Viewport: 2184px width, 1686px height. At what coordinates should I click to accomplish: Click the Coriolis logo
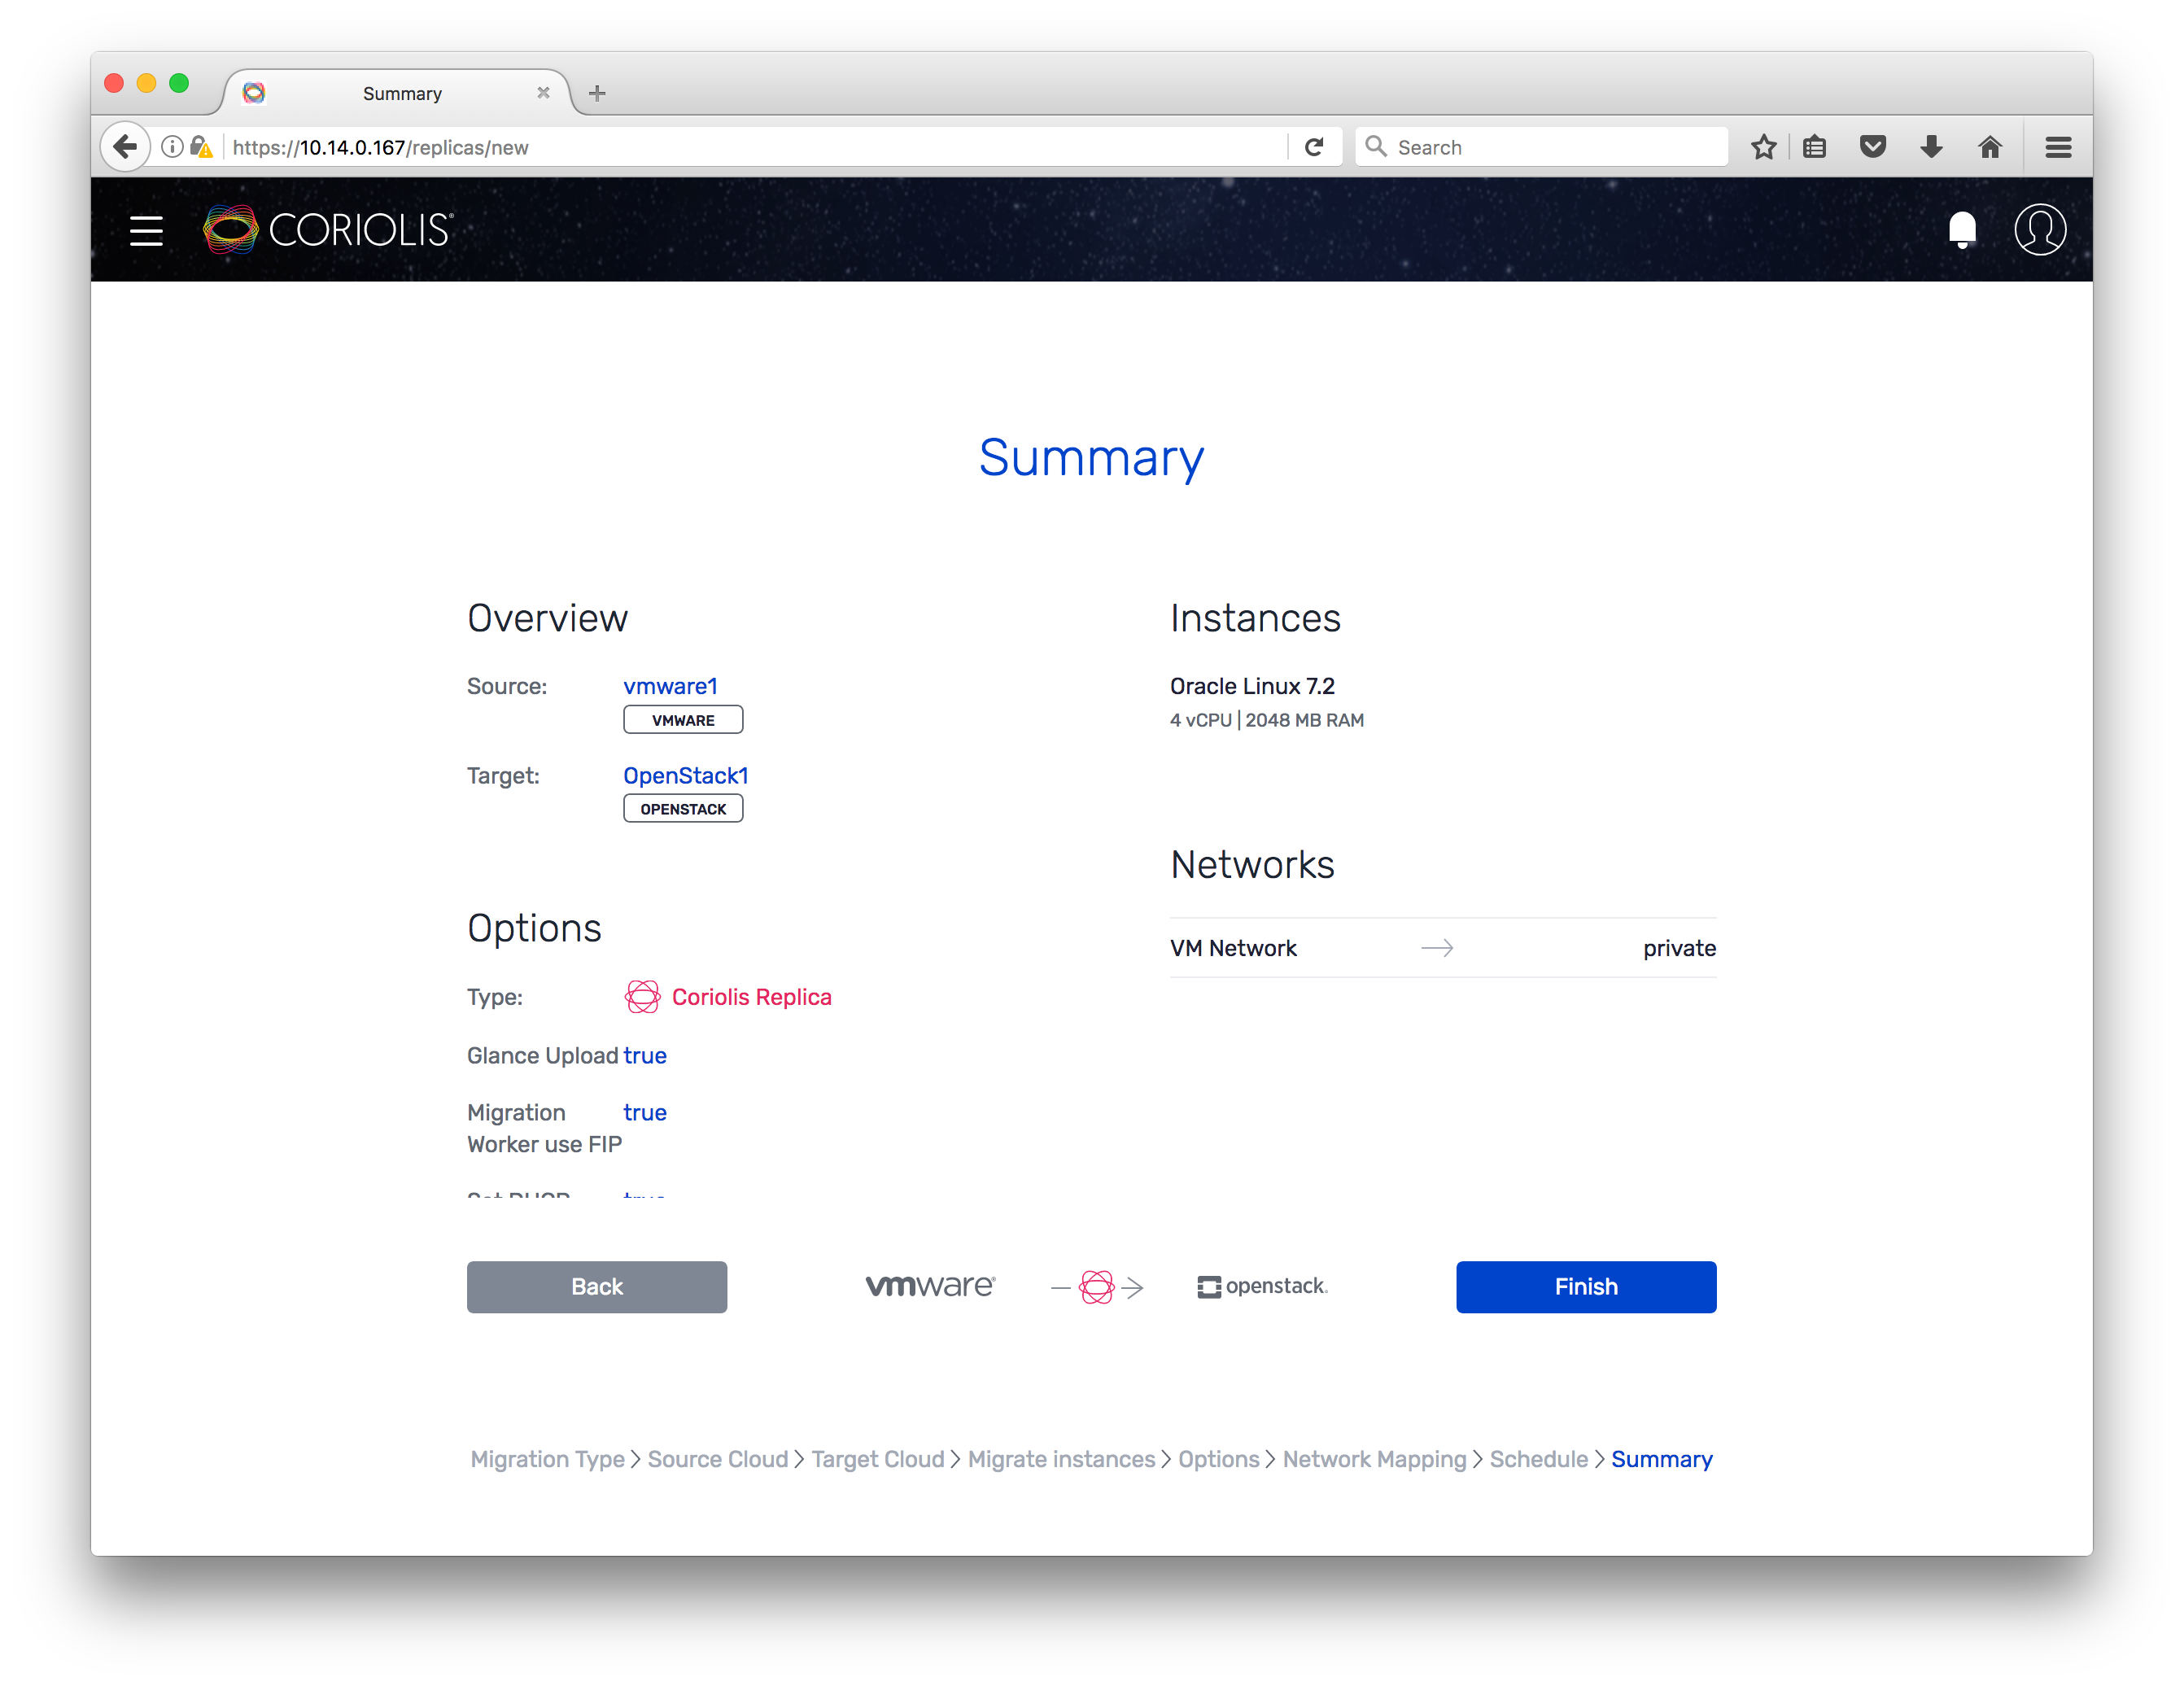click(x=329, y=230)
